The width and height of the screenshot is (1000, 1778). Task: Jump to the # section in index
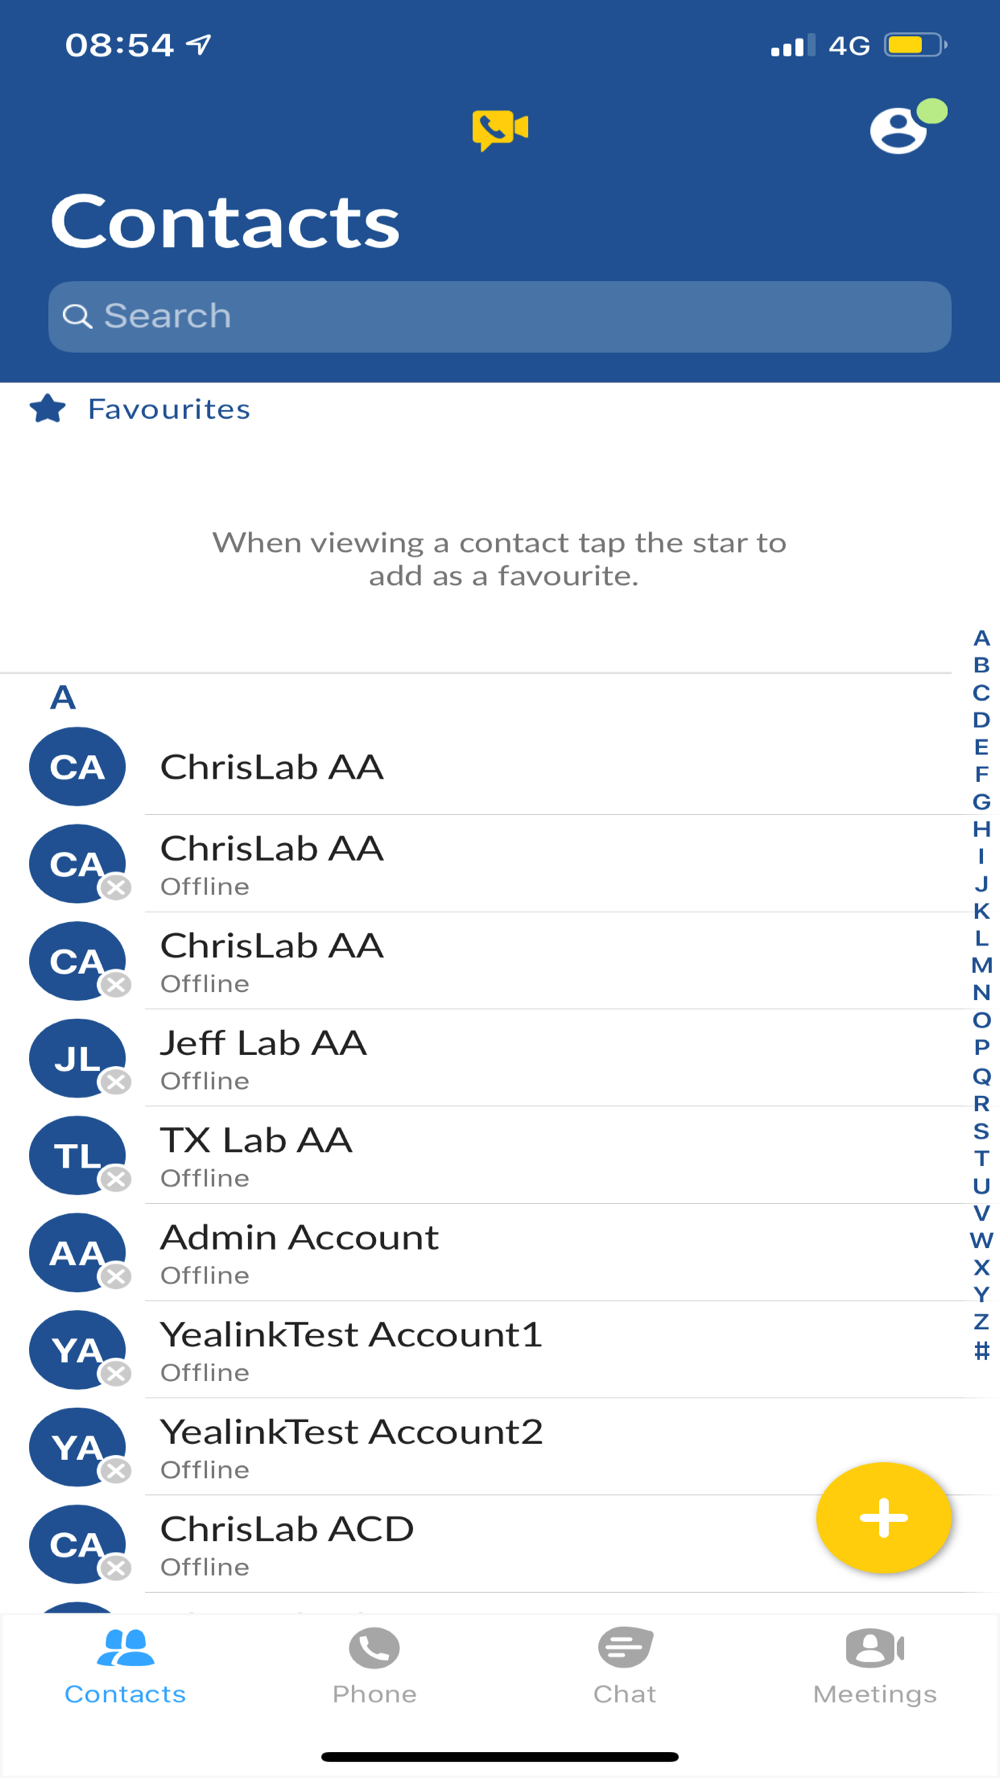(982, 1351)
